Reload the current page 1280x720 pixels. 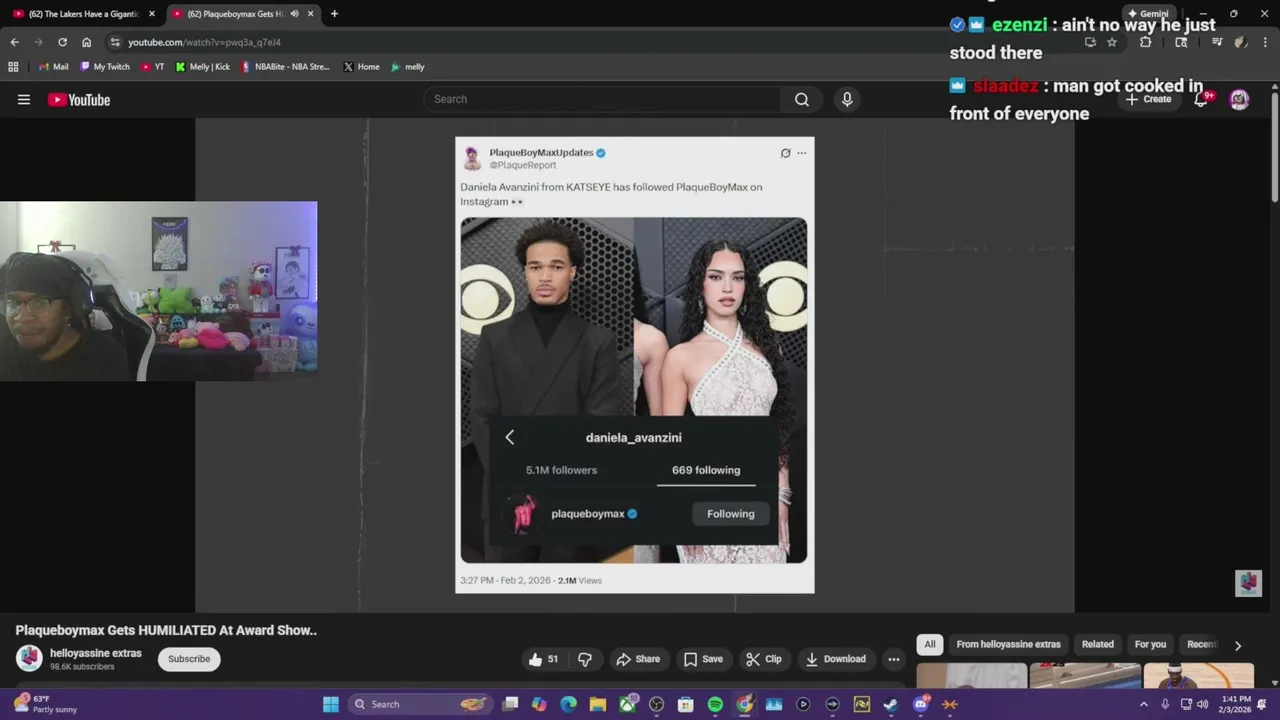coord(62,42)
